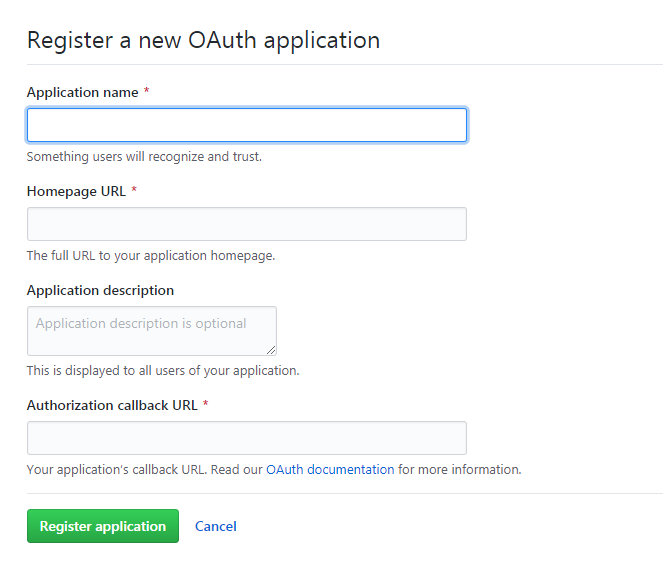The image size is (663, 581).
Task: Focus the Homepage URL text box
Action: click(x=246, y=224)
